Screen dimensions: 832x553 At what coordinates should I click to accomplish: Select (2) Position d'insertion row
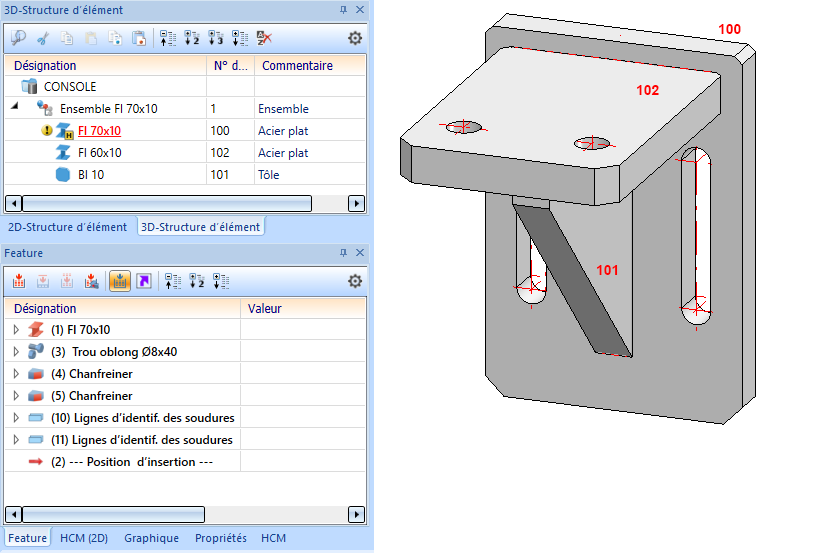(x=132, y=462)
